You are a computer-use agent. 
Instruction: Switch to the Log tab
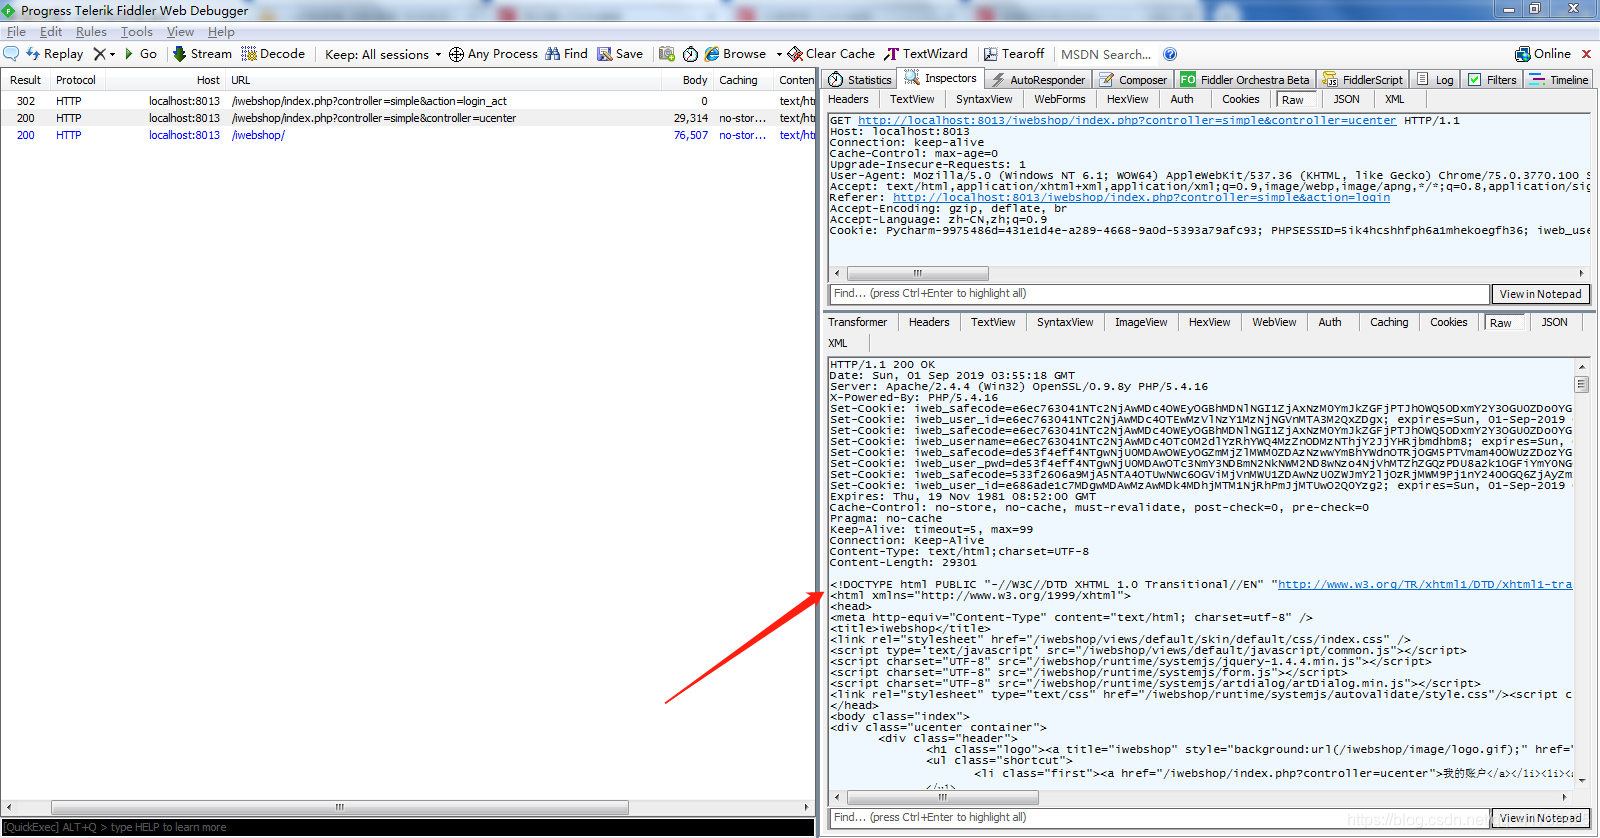1436,79
